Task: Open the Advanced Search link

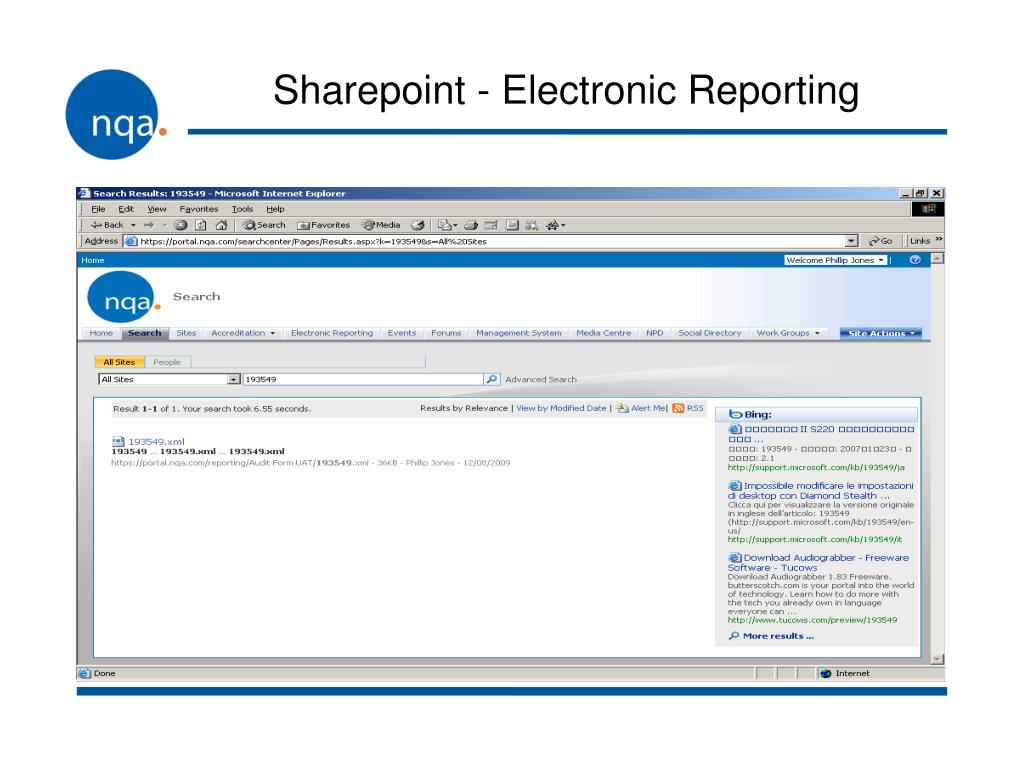Action: [x=541, y=379]
